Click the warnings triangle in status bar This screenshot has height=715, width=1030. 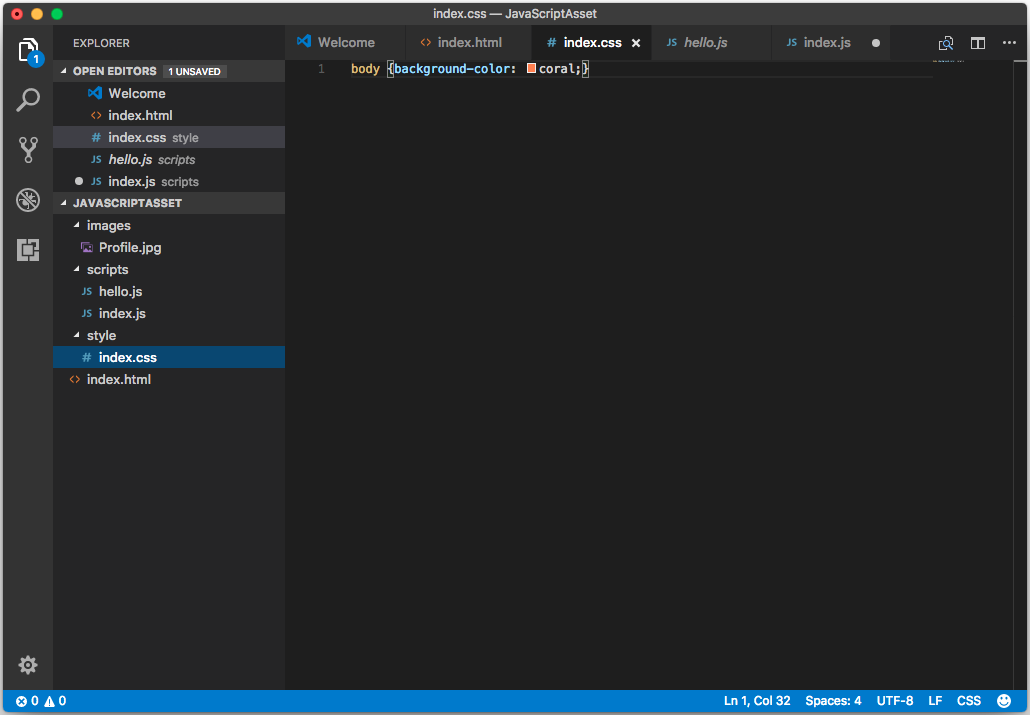pos(49,701)
